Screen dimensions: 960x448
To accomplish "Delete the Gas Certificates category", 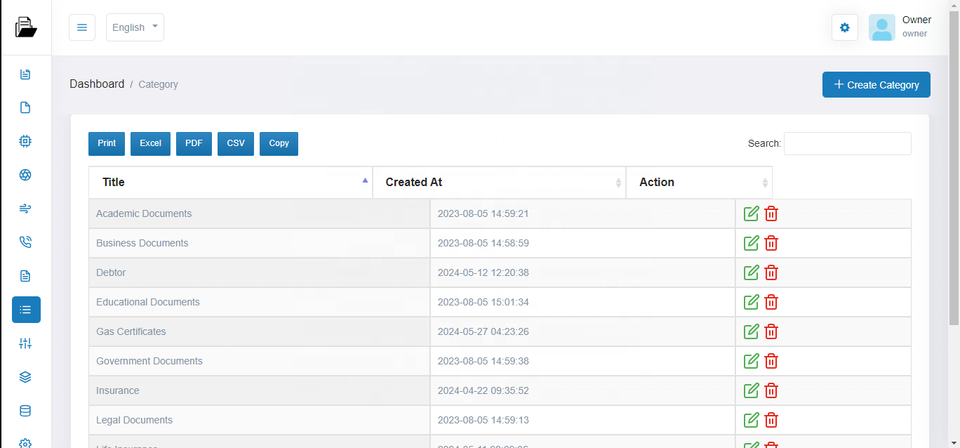I will pos(771,331).
